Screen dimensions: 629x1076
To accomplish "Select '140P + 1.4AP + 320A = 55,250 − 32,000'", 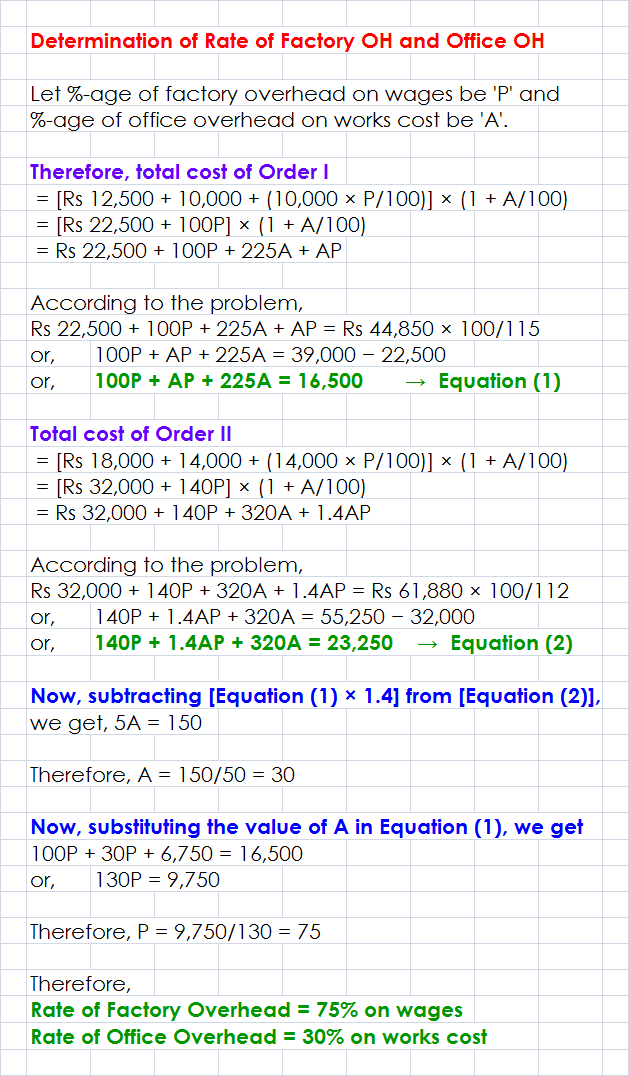I will 285,616.
